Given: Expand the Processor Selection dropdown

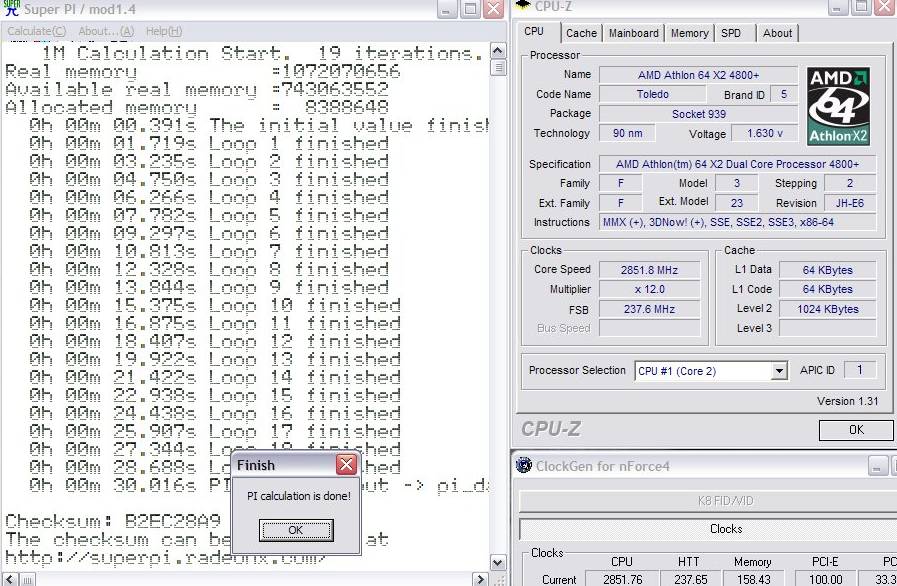Looking at the screenshot, I should [779, 371].
